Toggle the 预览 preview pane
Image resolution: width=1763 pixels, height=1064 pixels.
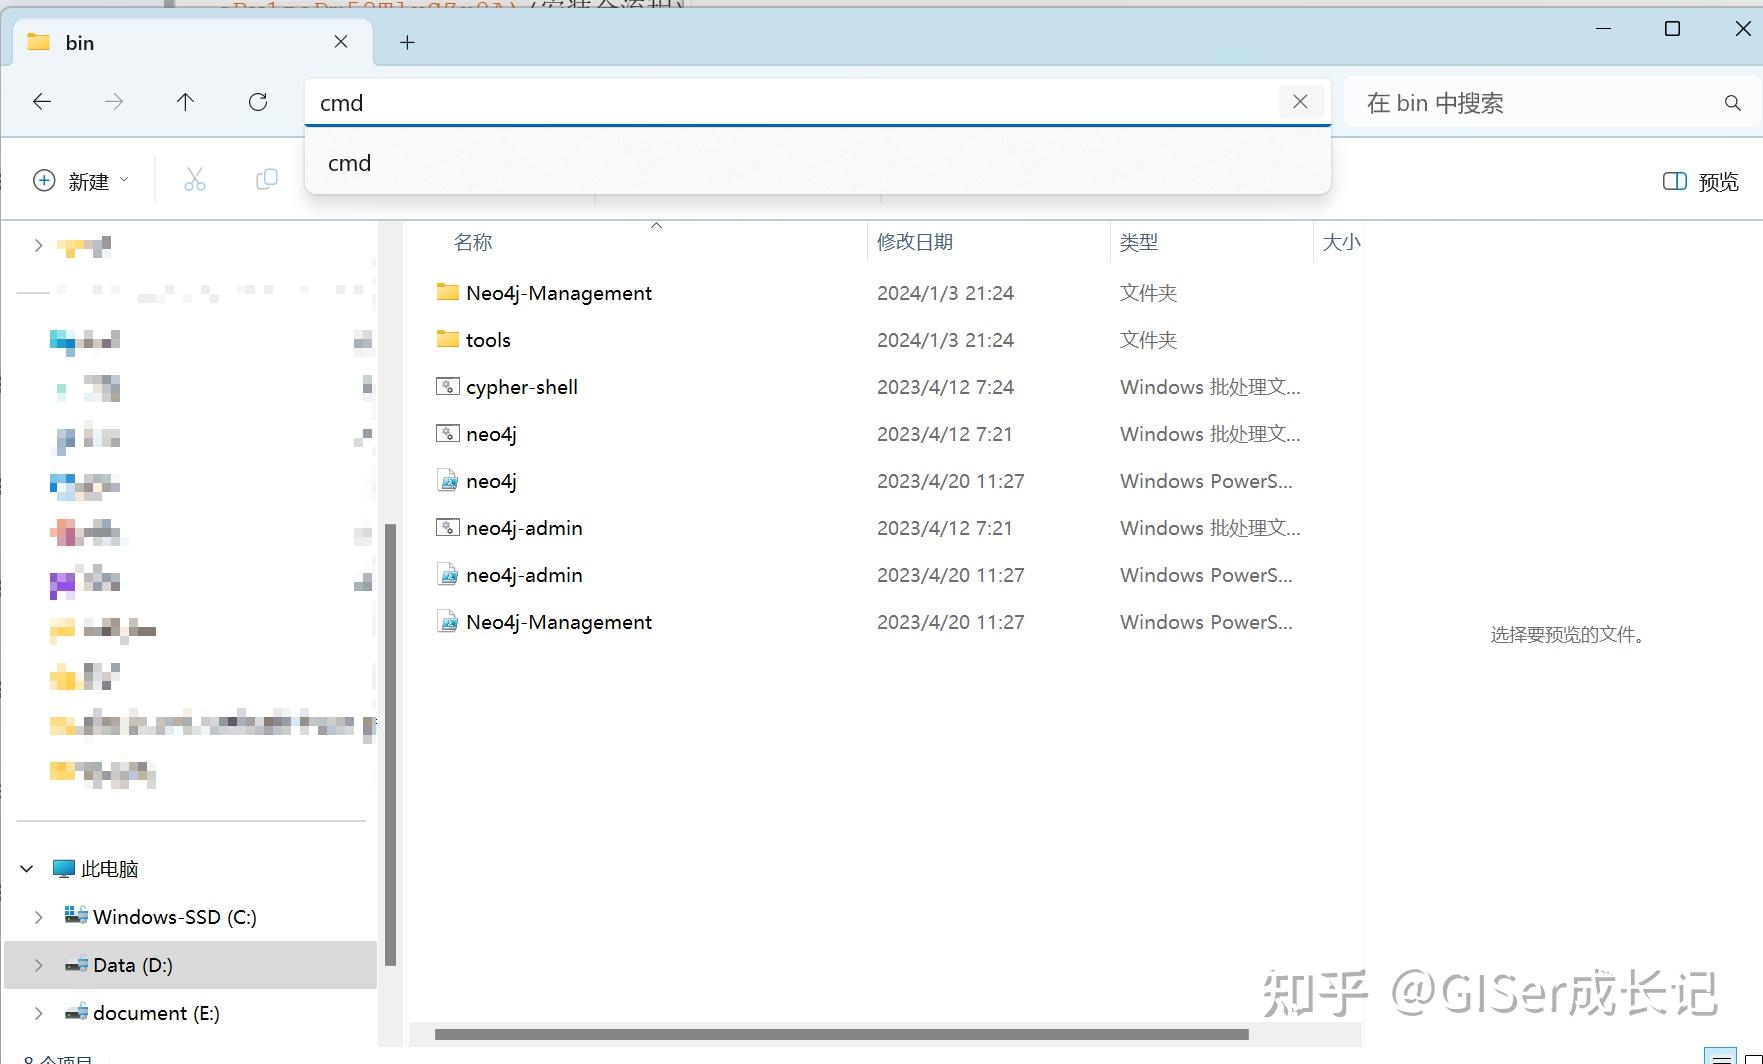[1700, 181]
